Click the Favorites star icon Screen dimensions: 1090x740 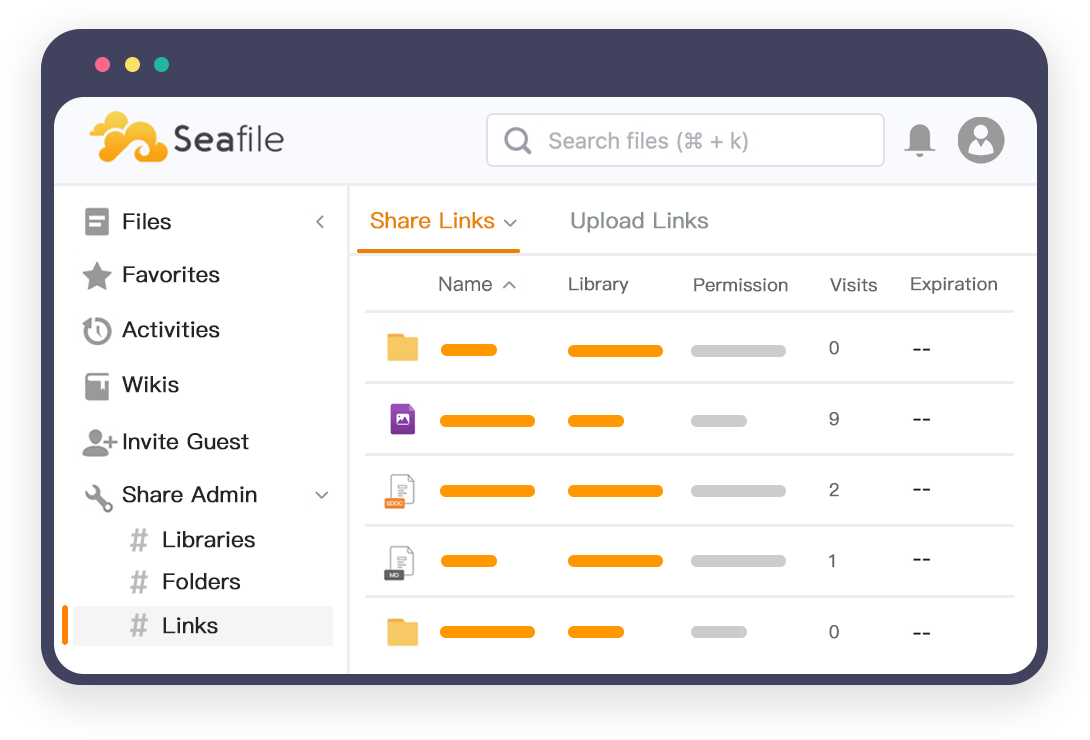[97, 276]
